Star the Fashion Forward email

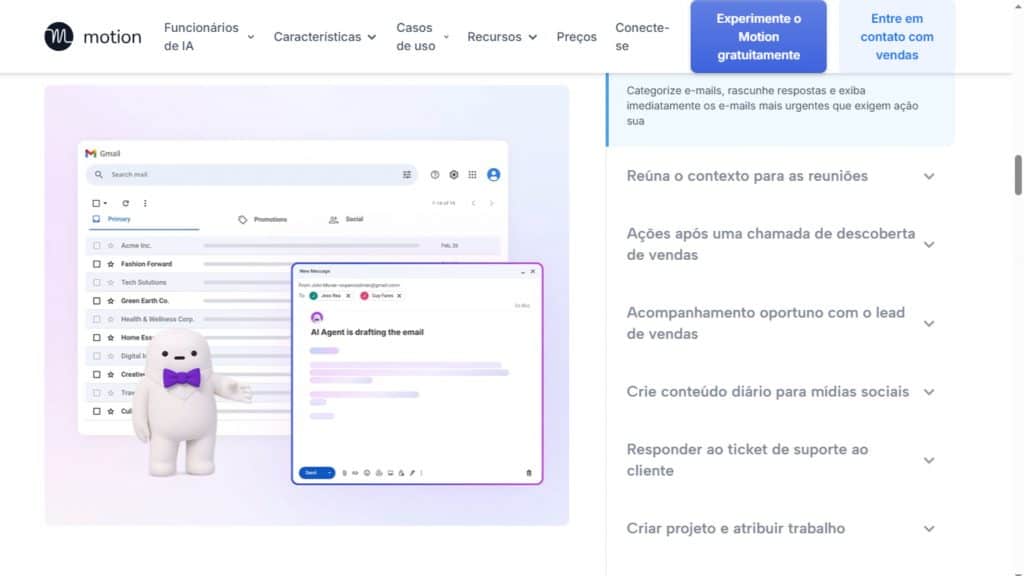coord(110,264)
